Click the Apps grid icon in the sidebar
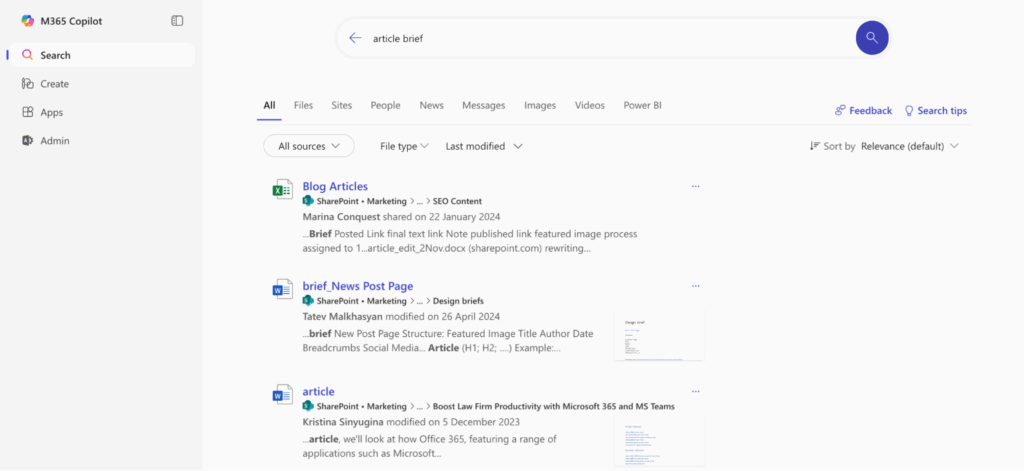 27,112
